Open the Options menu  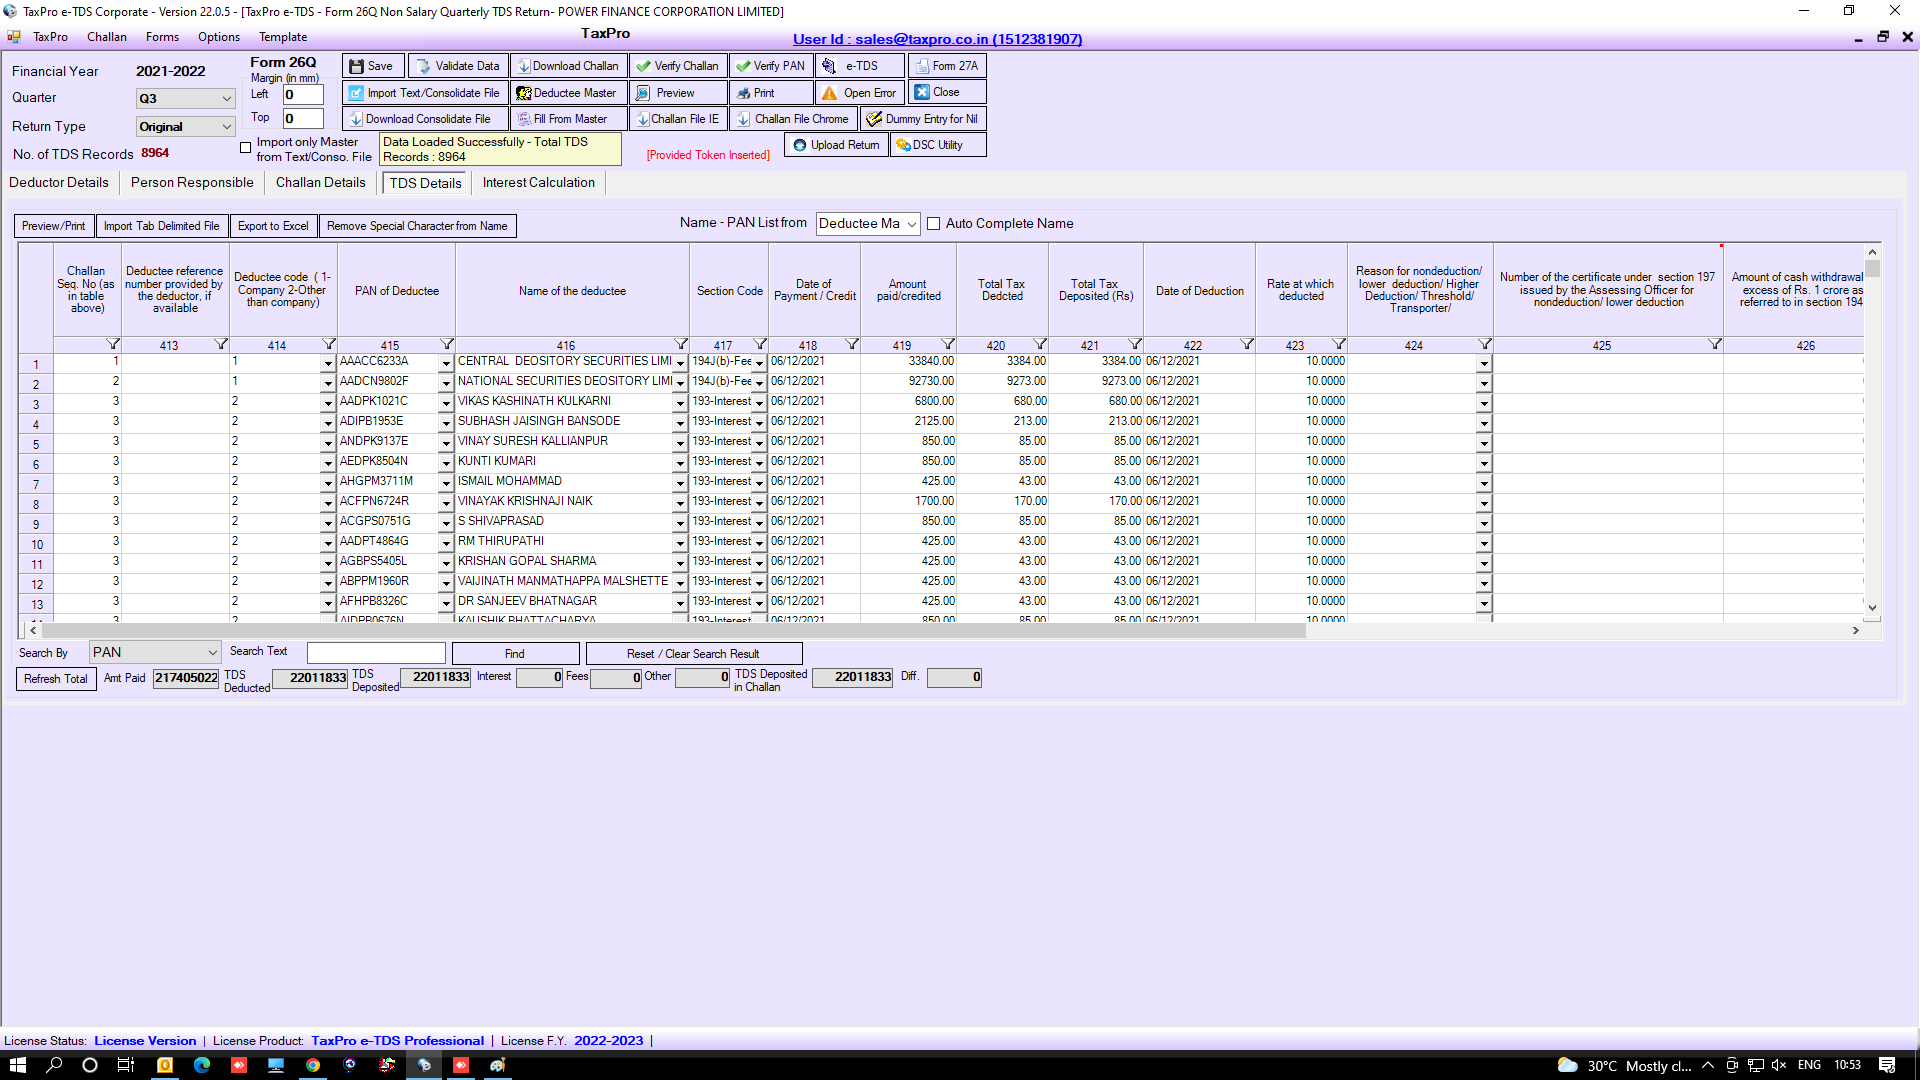coord(219,37)
